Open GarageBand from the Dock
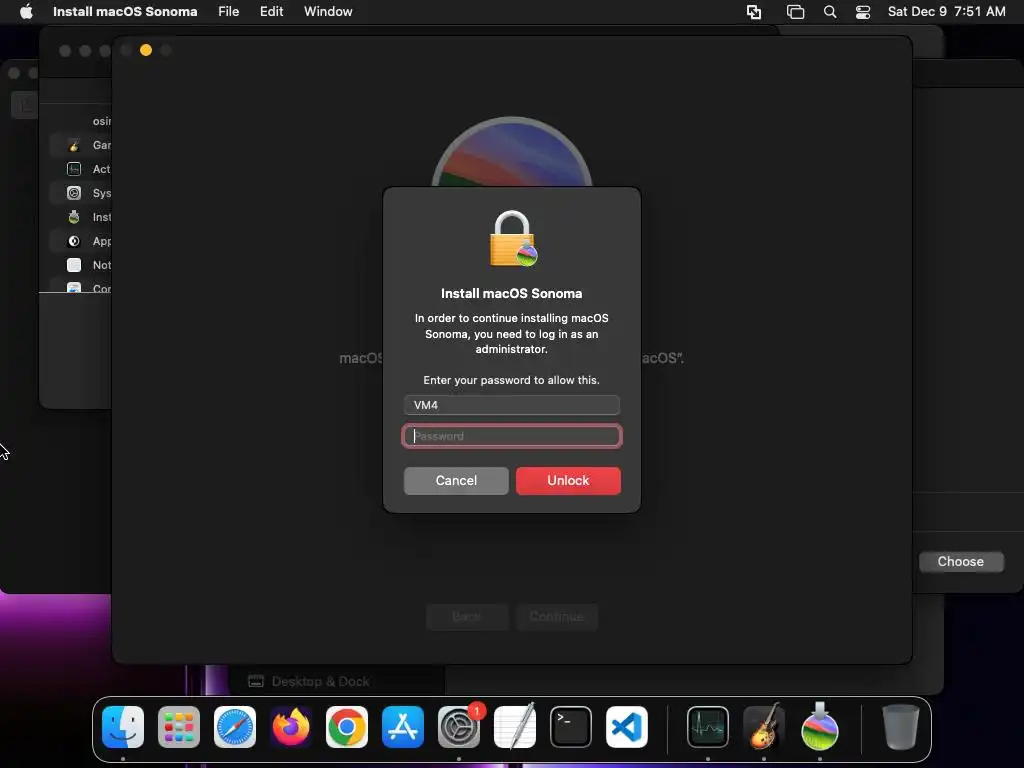This screenshot has height=768, width=1024. point(763,727)
